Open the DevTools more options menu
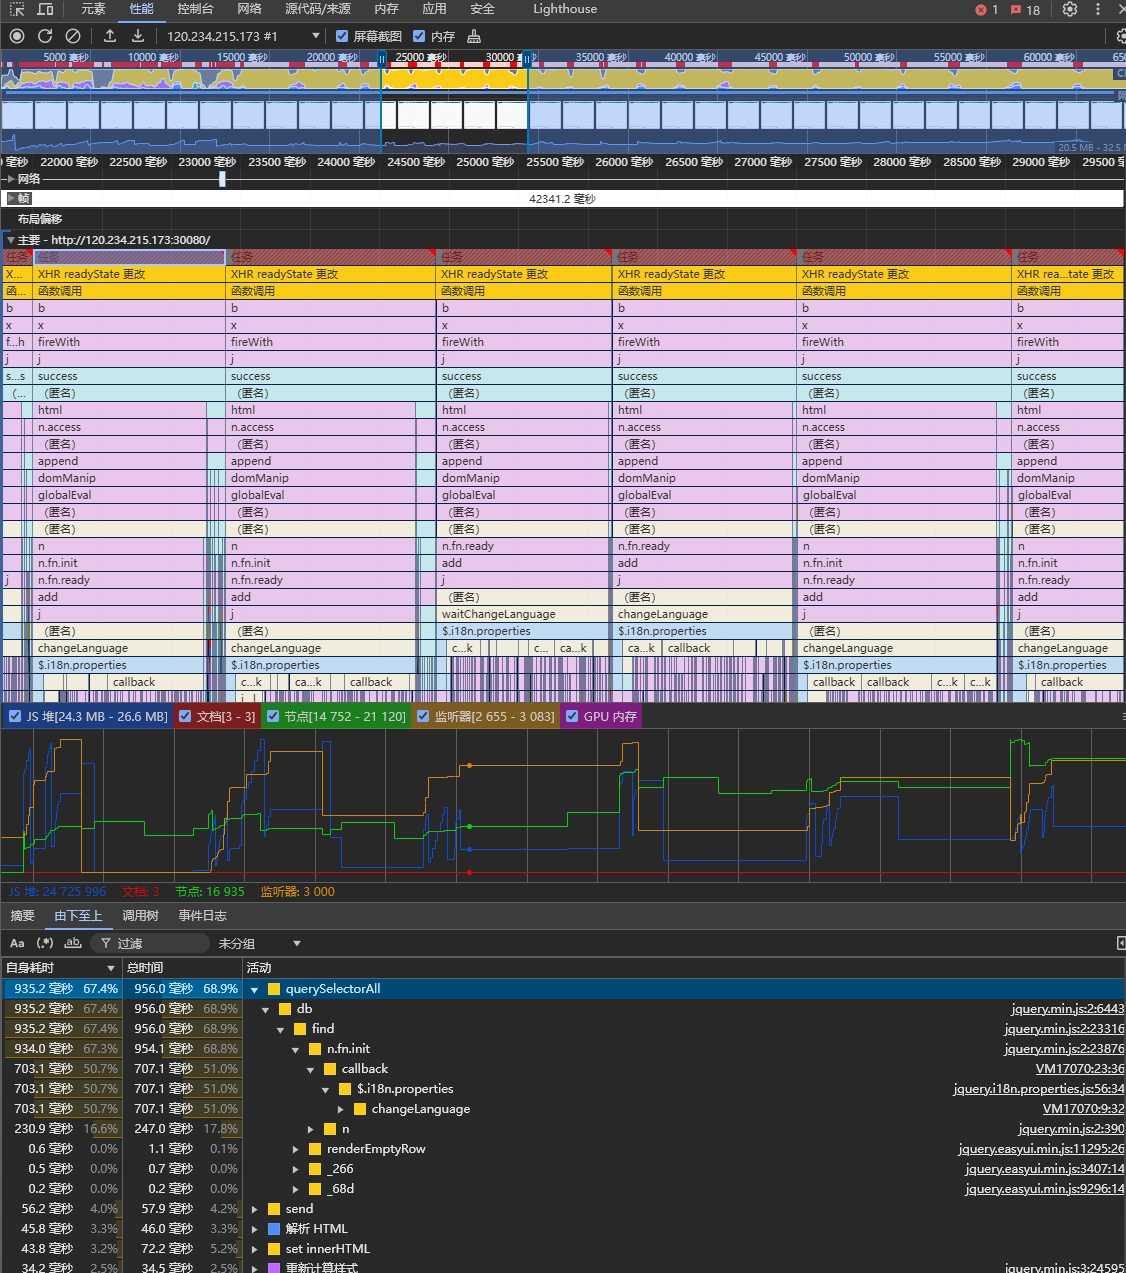1126x1273 pixels. [1098, 9]
